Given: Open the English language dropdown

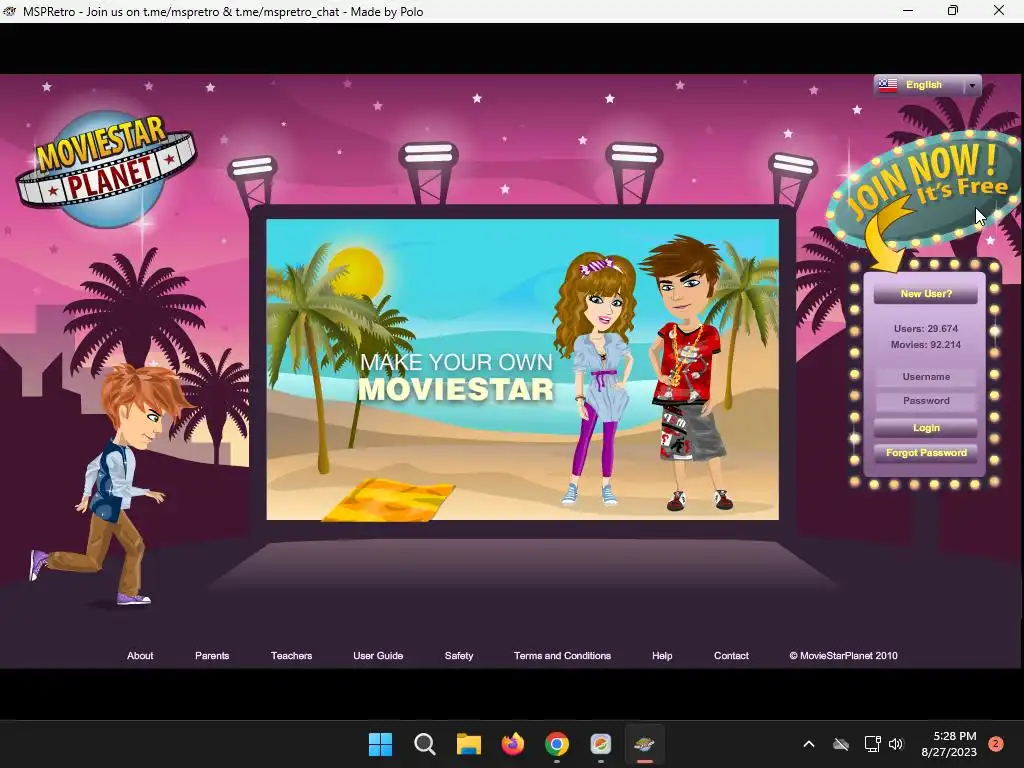Looking at the screenshot, I should pyautogui.click(x=927, y=85).
